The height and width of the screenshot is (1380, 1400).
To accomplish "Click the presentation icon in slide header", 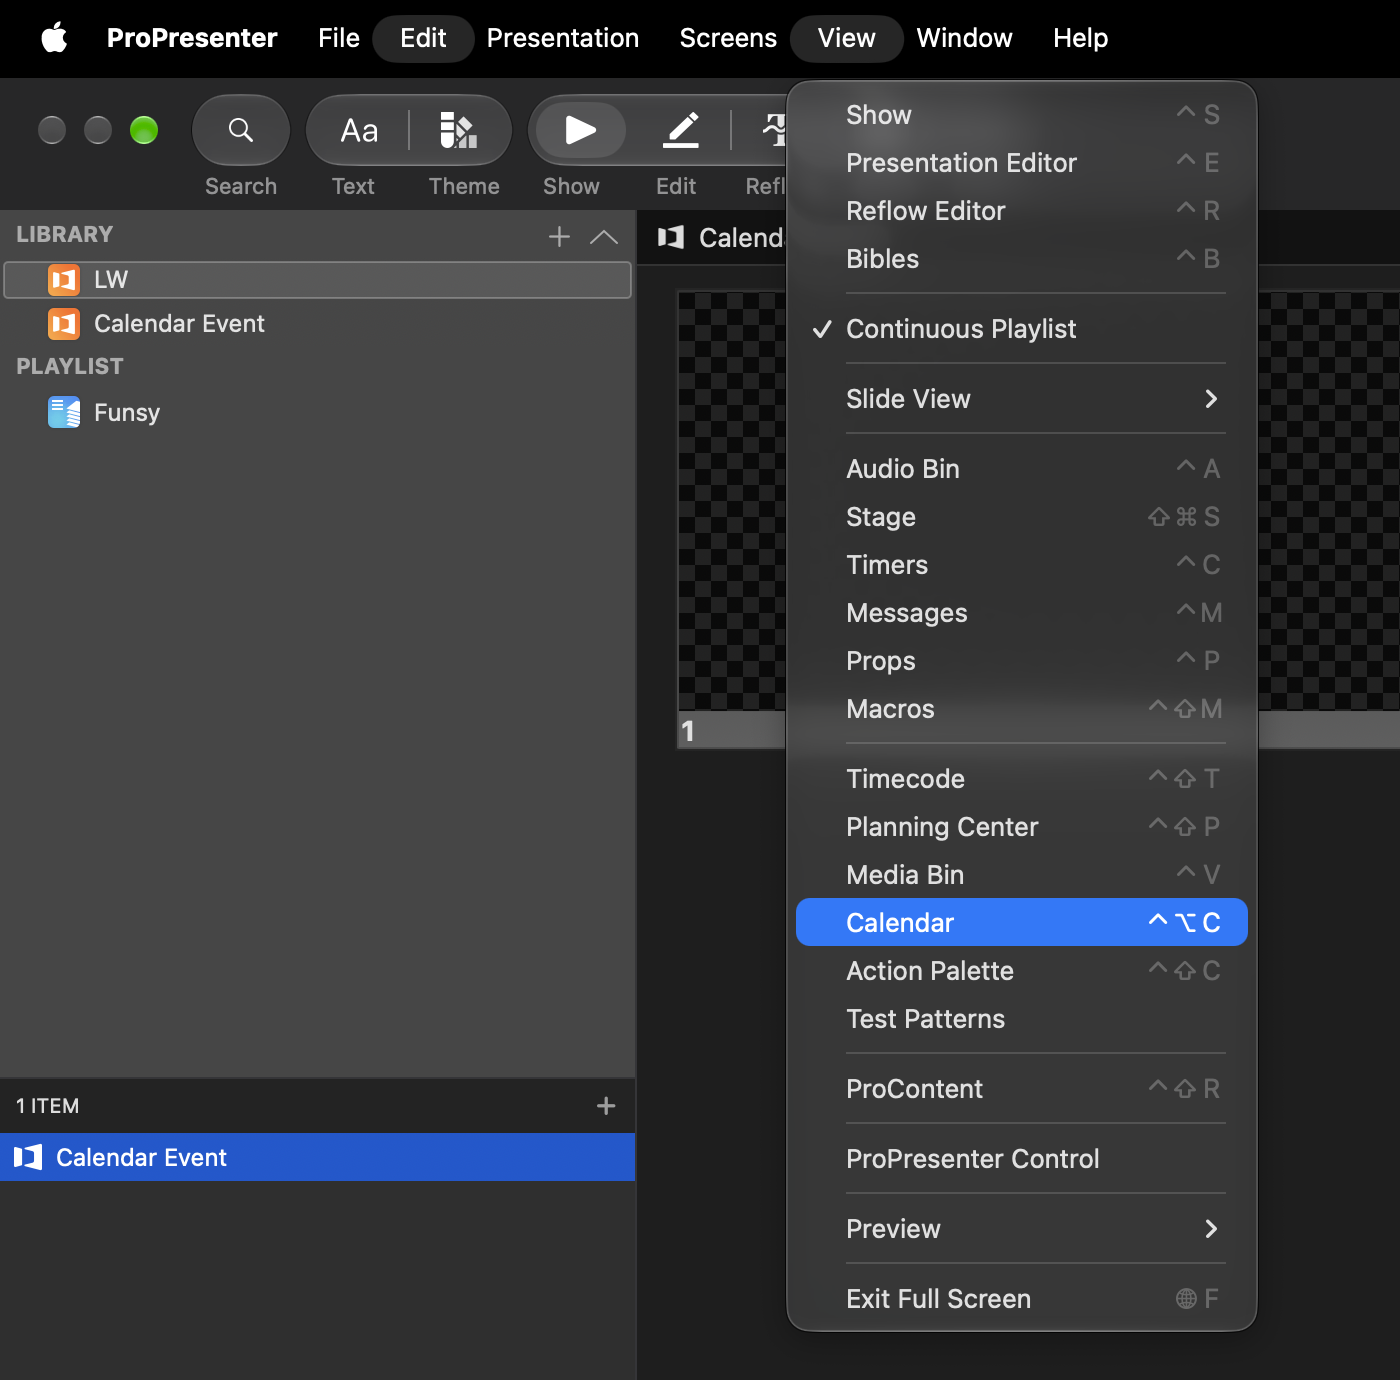I will coord(671,237).
